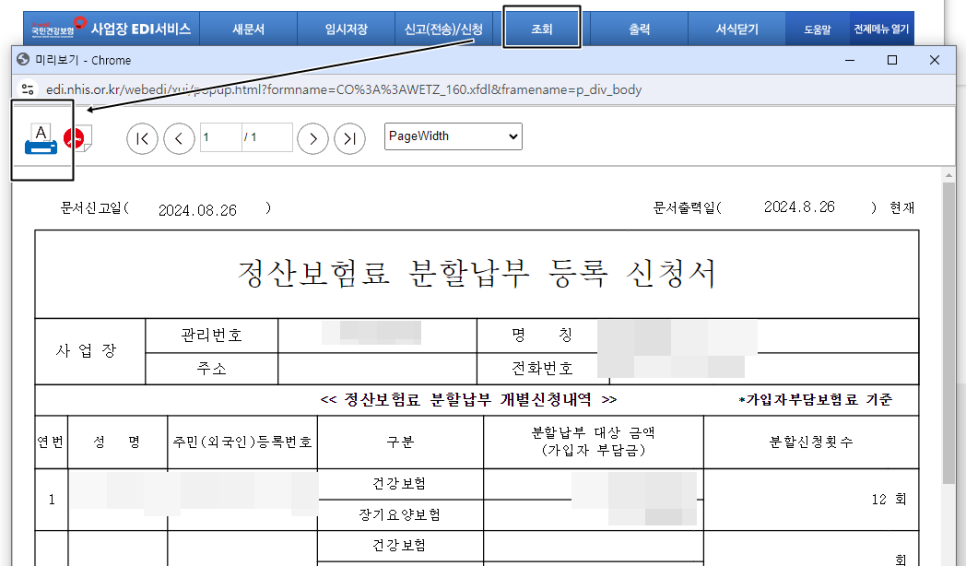966x566 pixels.
Task: Click the Chrome globe icon in title bar
Action: (23, 60)
